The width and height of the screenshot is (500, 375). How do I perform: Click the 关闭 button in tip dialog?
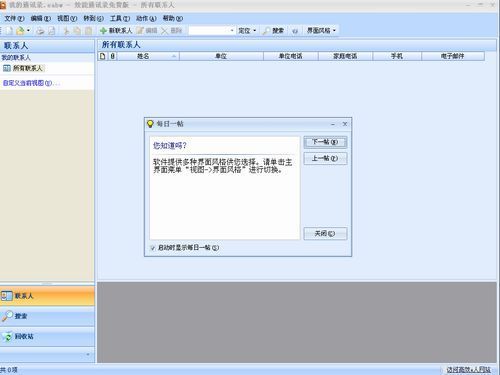tap(325, 233)
